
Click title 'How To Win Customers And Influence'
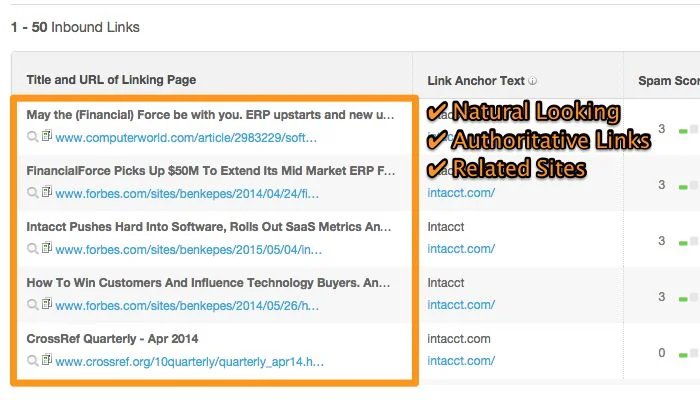coord(208,283)
